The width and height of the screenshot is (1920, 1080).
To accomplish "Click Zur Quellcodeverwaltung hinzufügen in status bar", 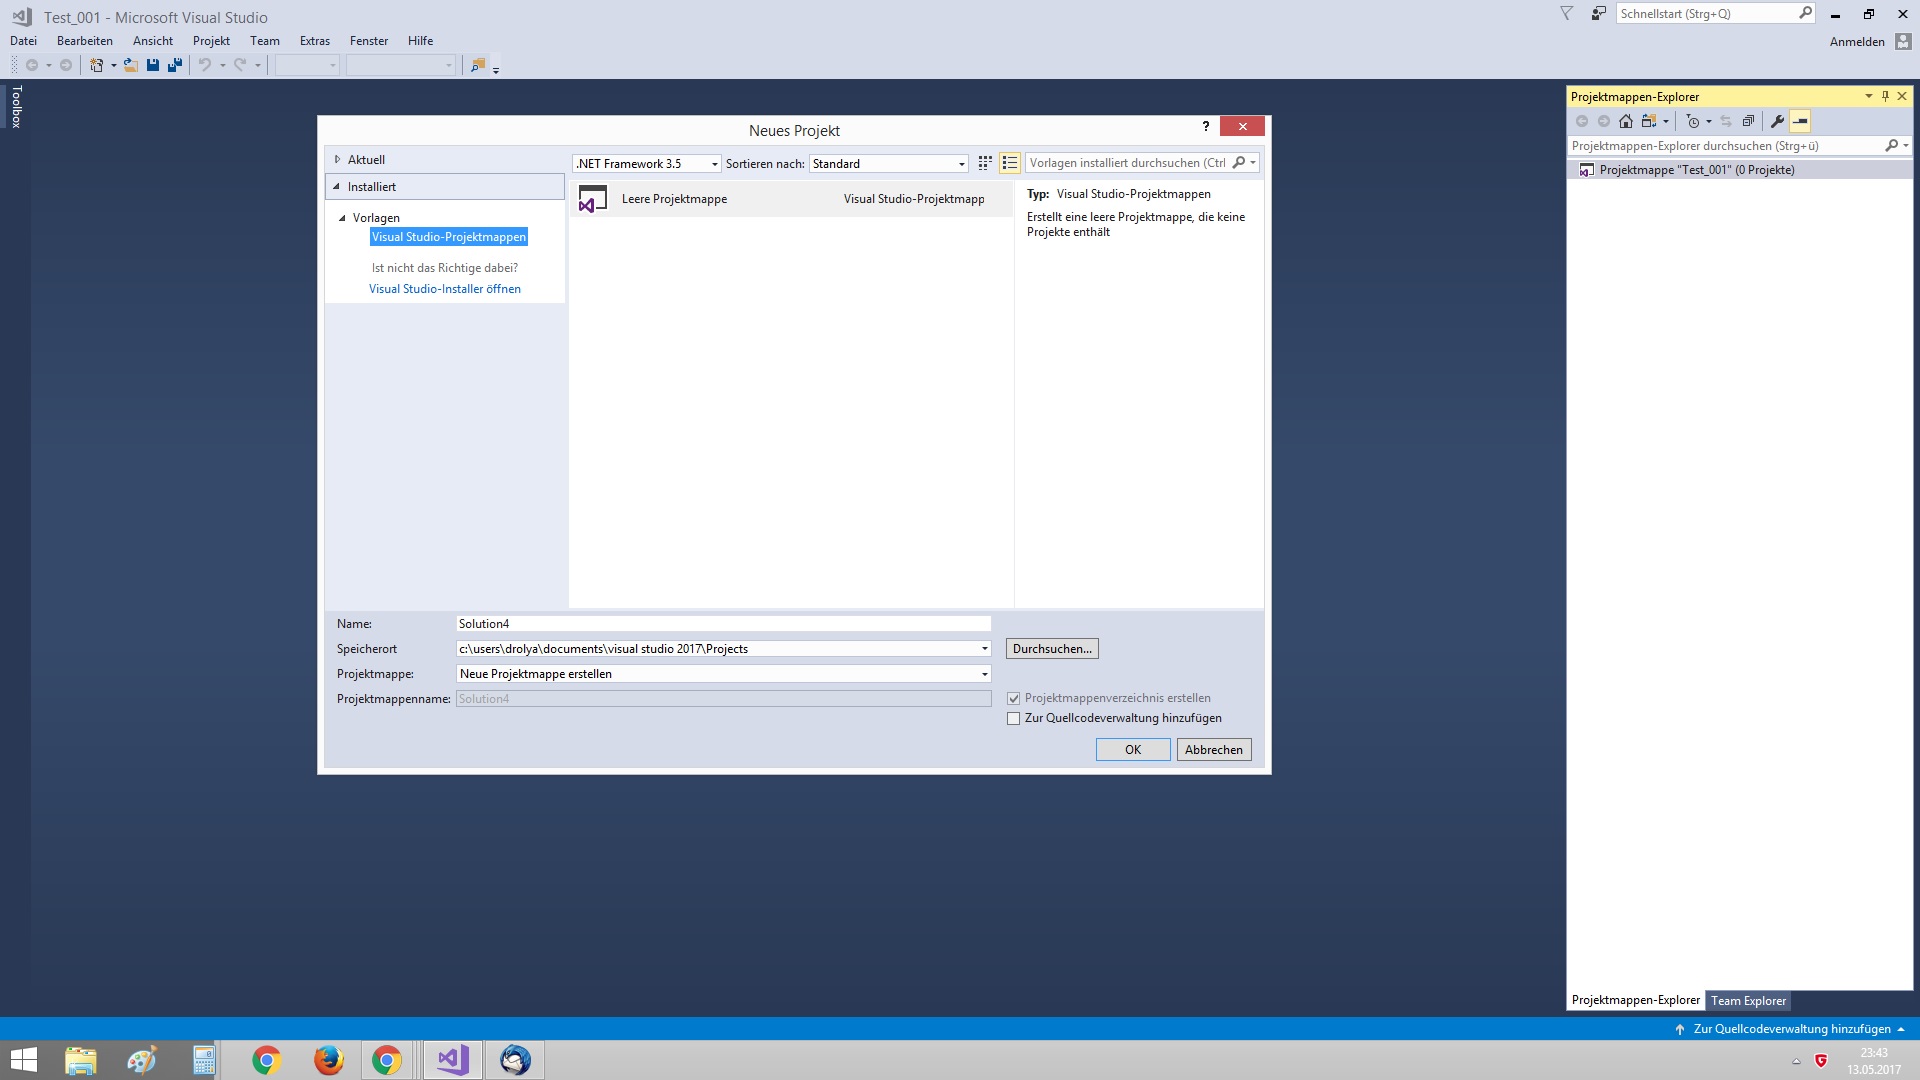I will (x=1791, y=1029).
